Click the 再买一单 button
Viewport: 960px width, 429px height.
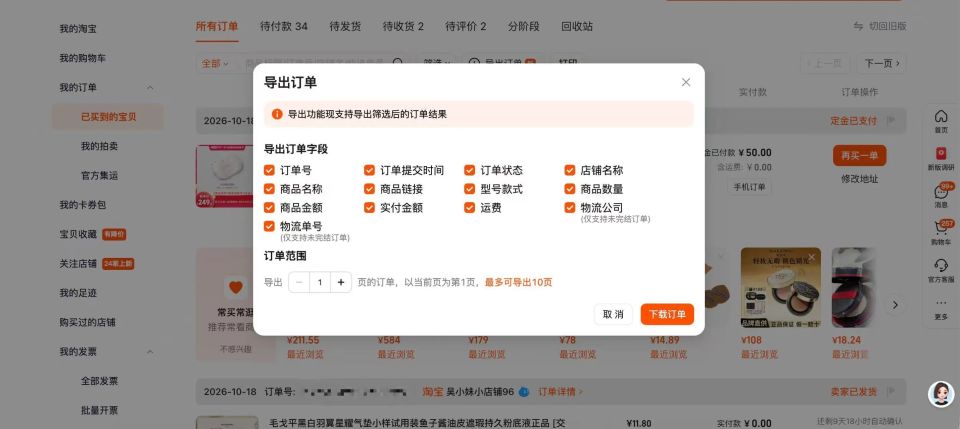click(x=860, y=155)
